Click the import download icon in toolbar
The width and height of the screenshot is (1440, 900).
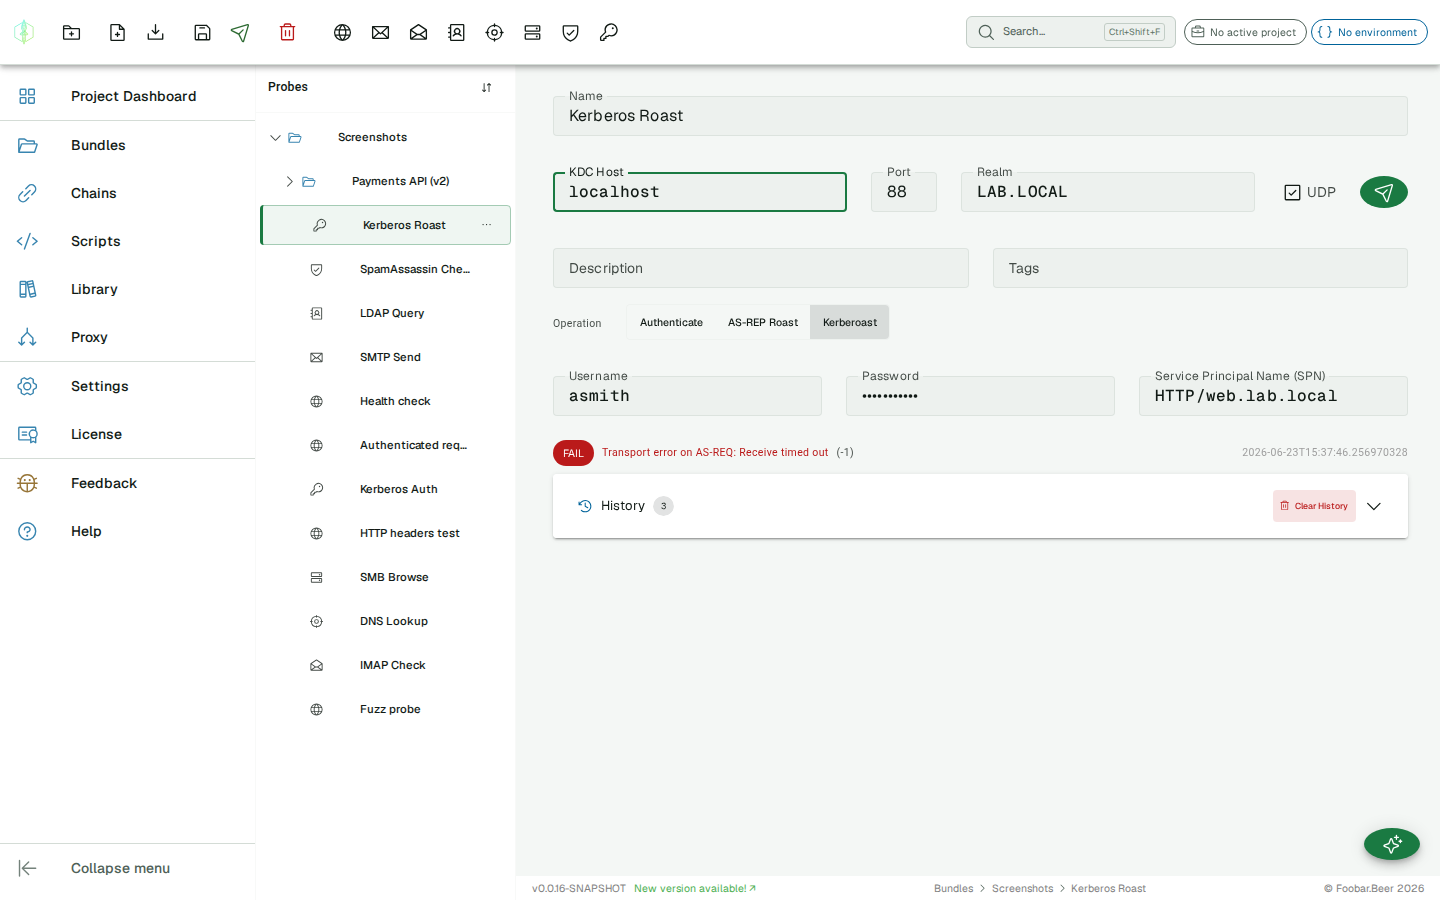[155, 32]
